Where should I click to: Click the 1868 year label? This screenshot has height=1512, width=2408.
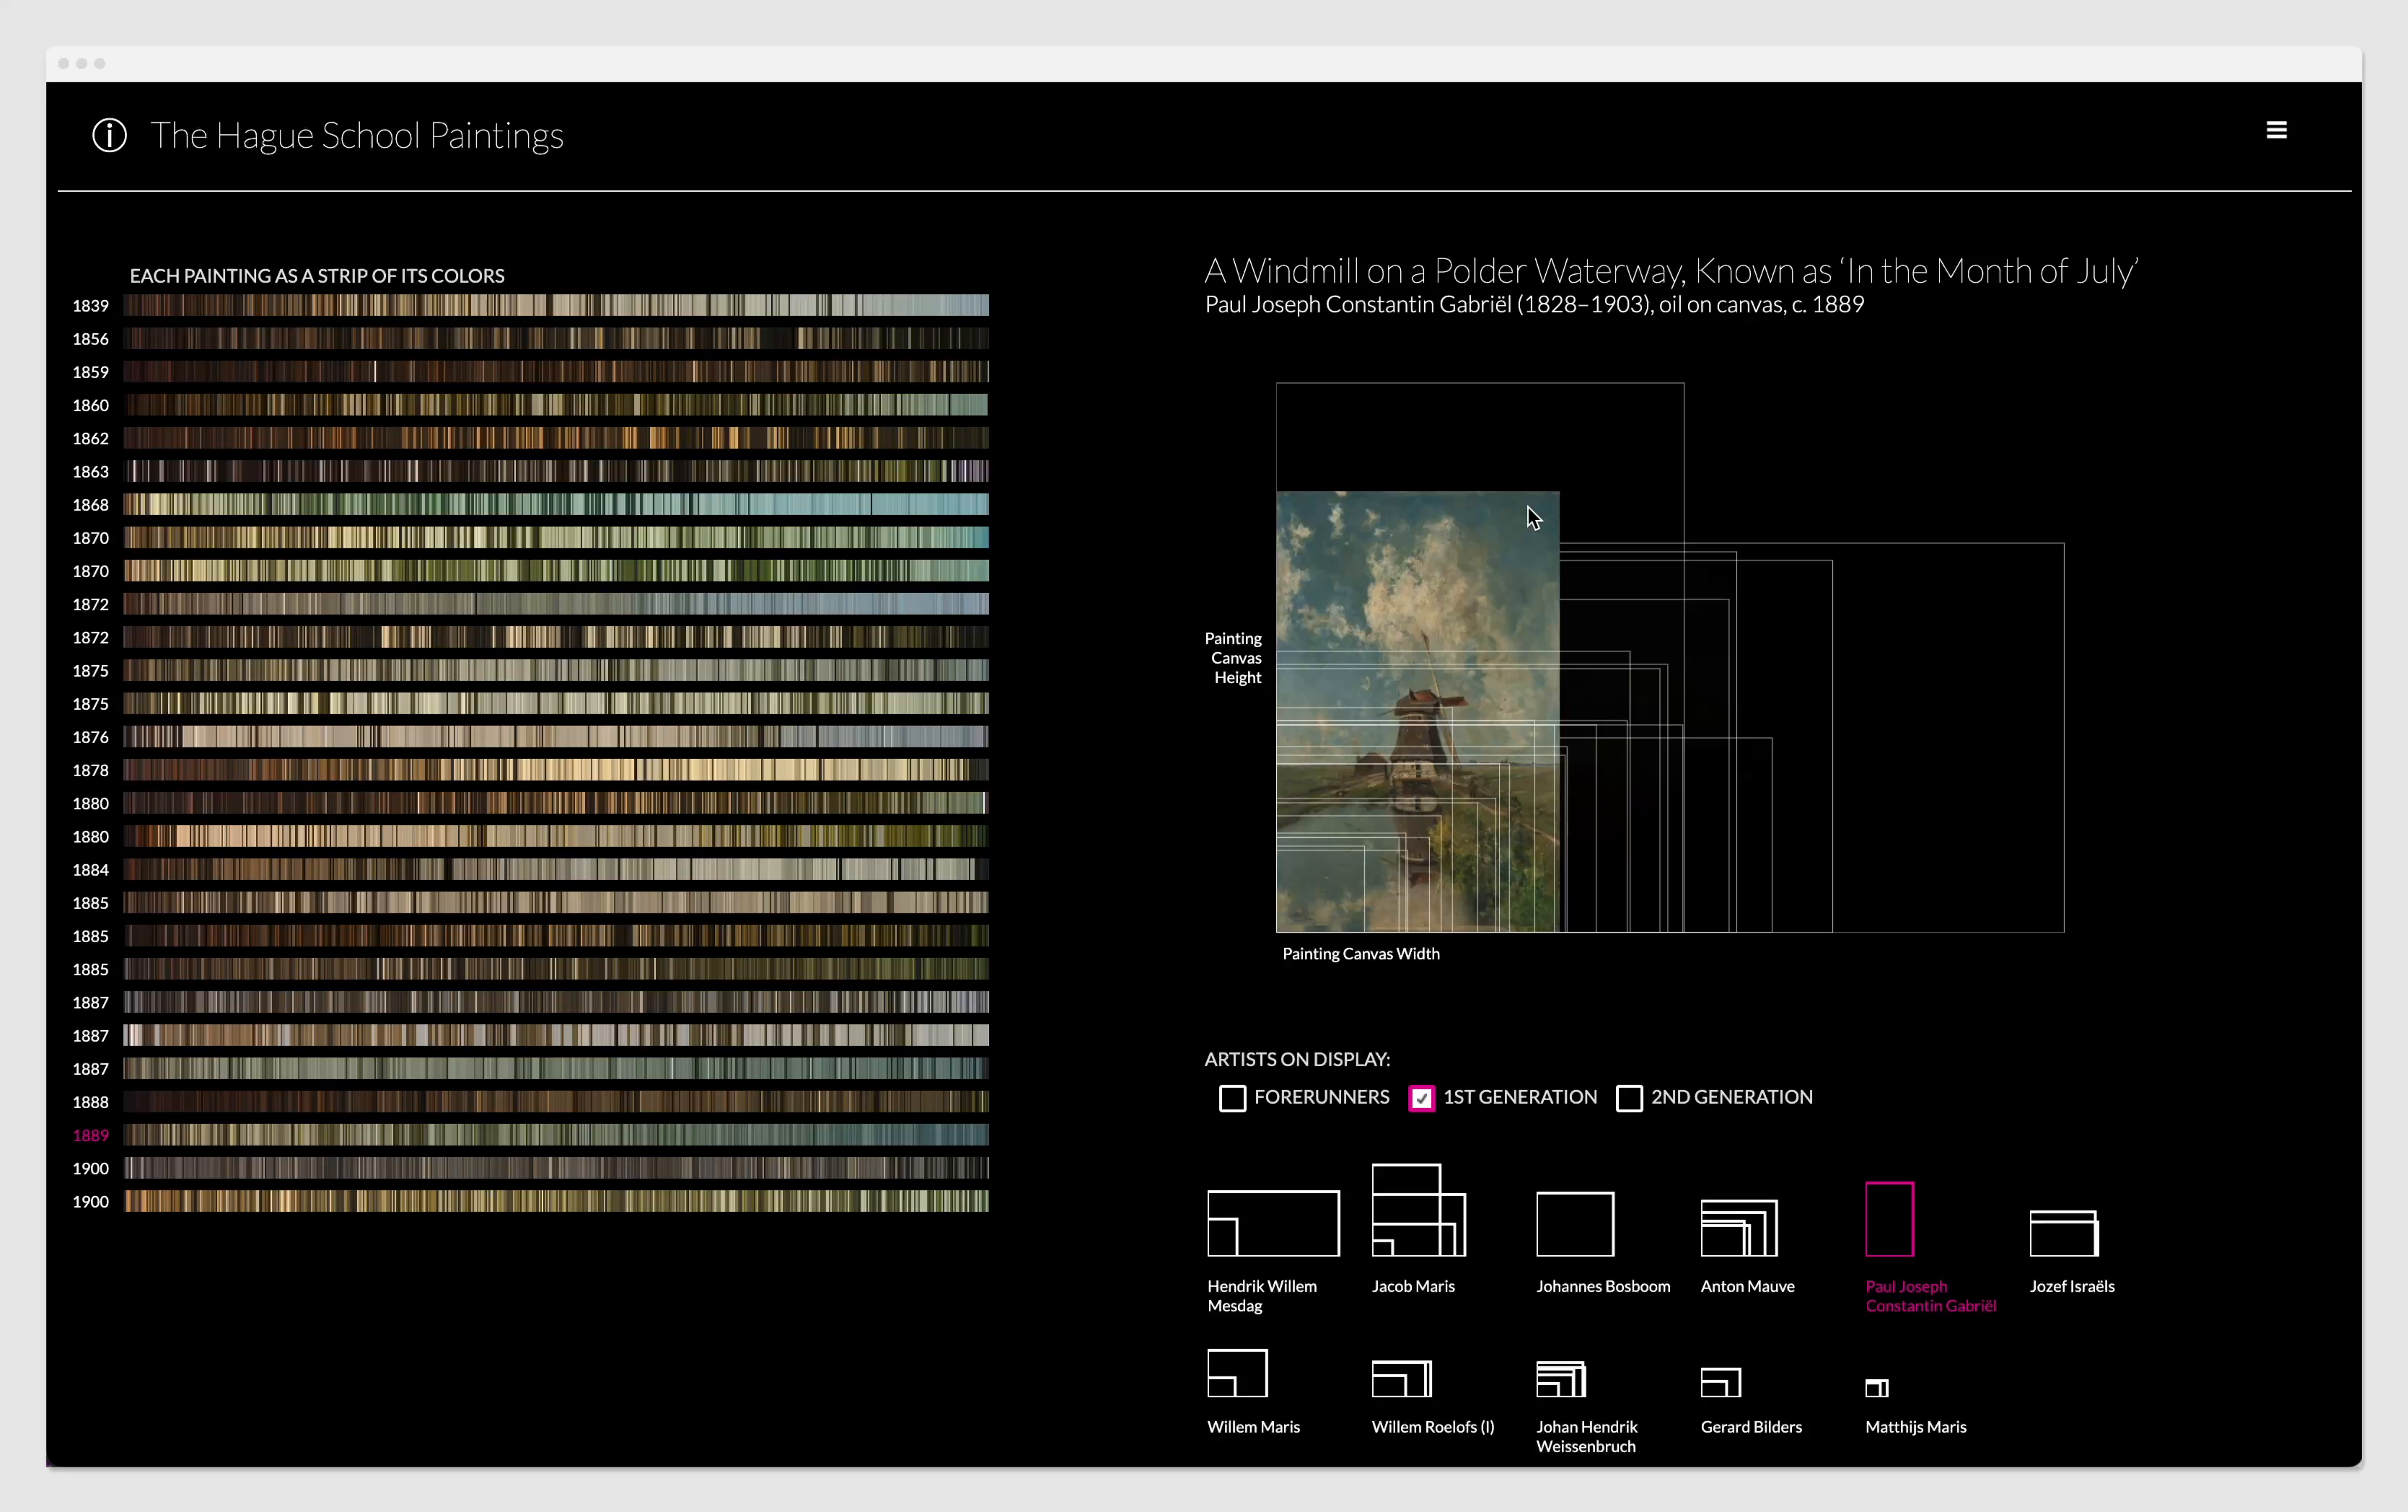90,504
